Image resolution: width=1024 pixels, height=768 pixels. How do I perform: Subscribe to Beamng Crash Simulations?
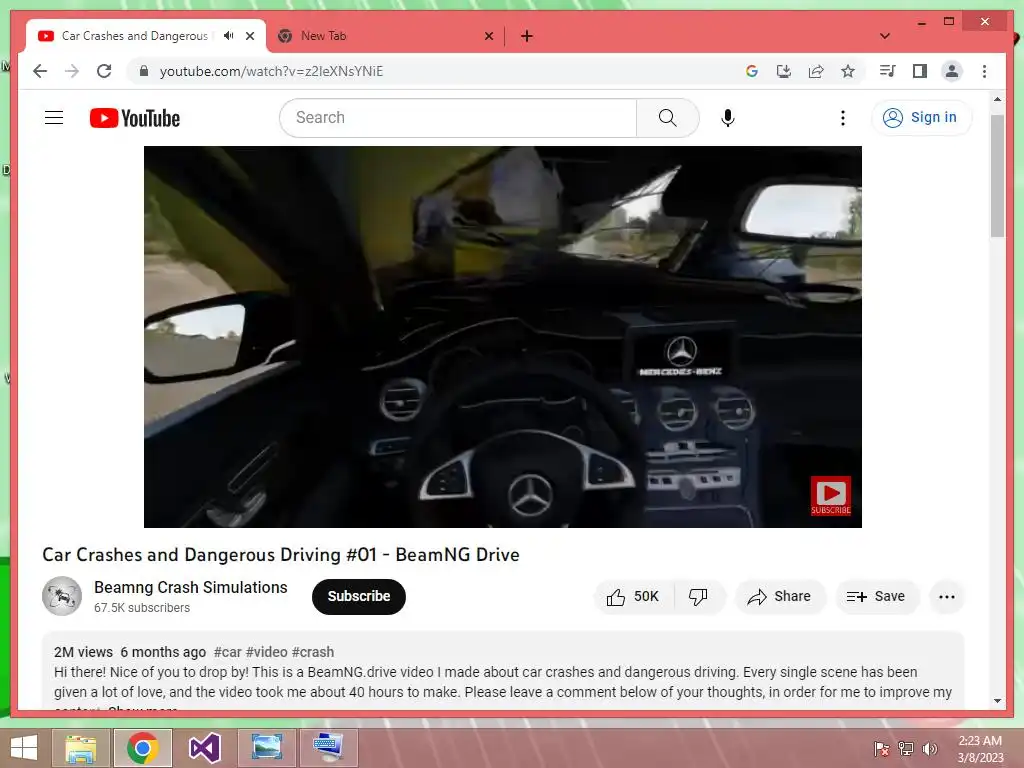[359, 596]
